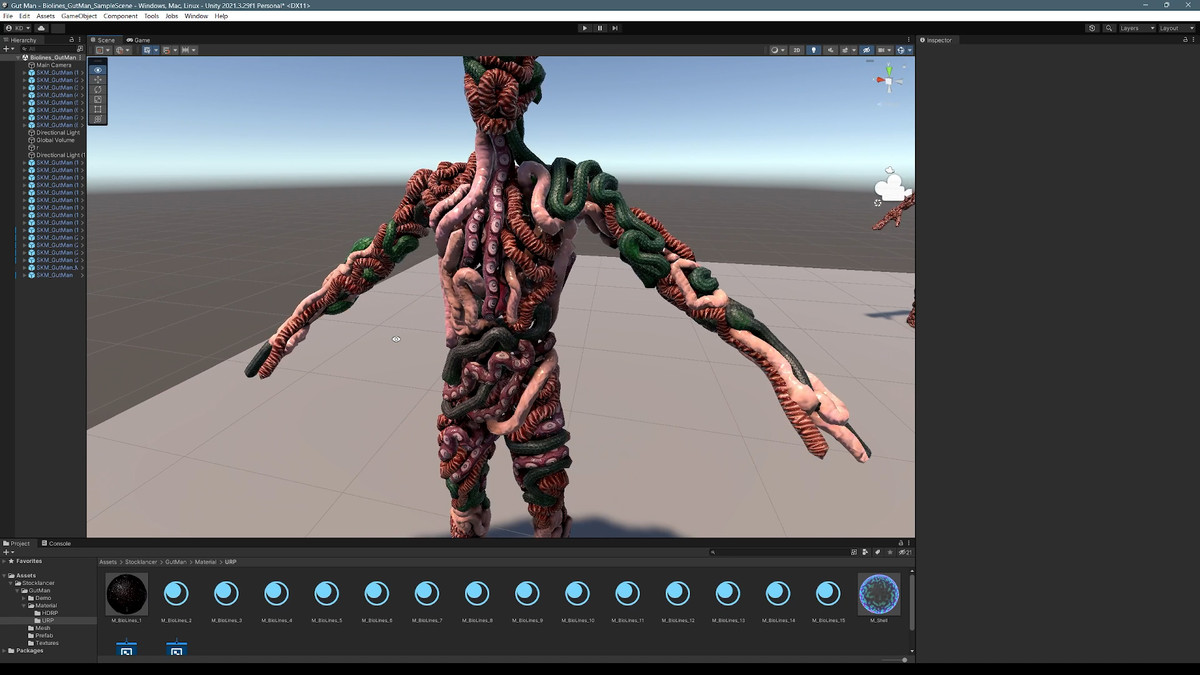Image resolution: width=1200 pixels, height=675 pixels.
Task: Toggle 2D view mode
Action: [x=796, y=50]
